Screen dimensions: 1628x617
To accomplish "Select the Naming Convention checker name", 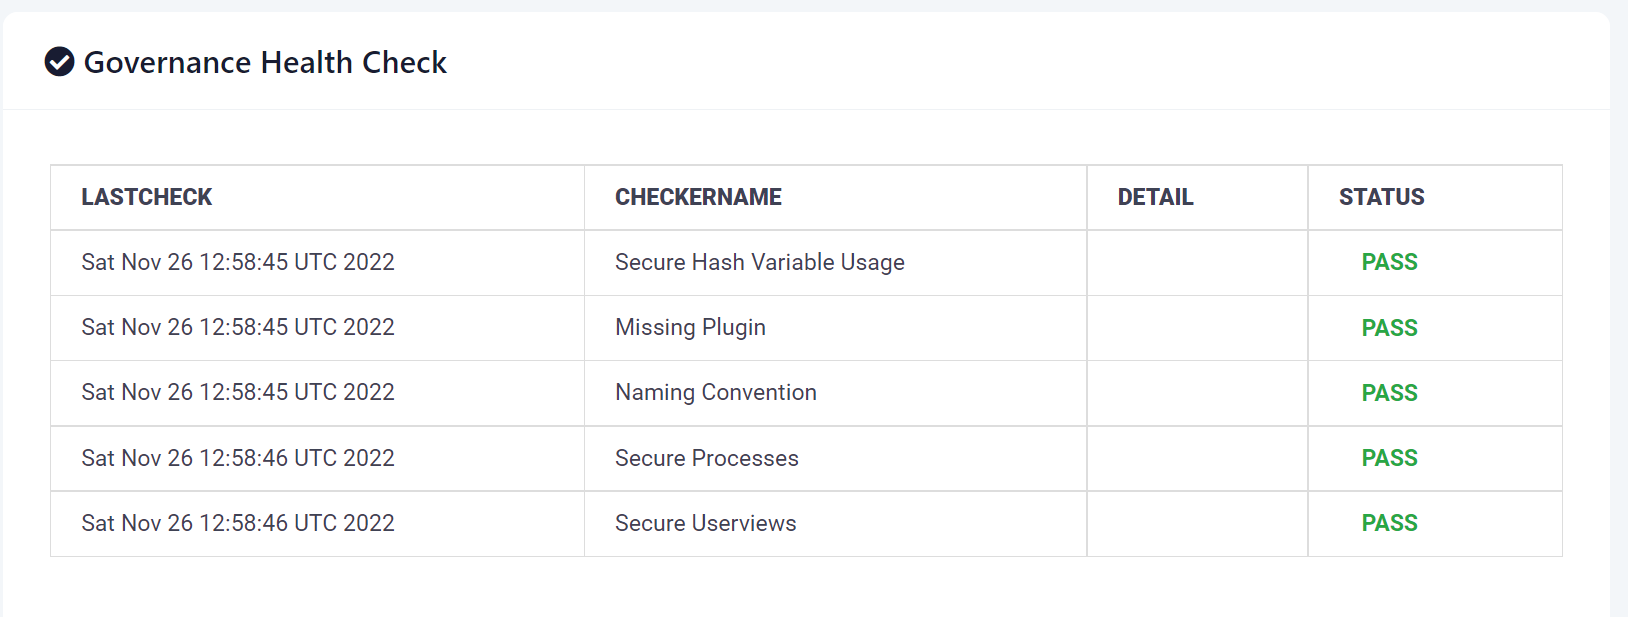I will click(x=715, y=392).
